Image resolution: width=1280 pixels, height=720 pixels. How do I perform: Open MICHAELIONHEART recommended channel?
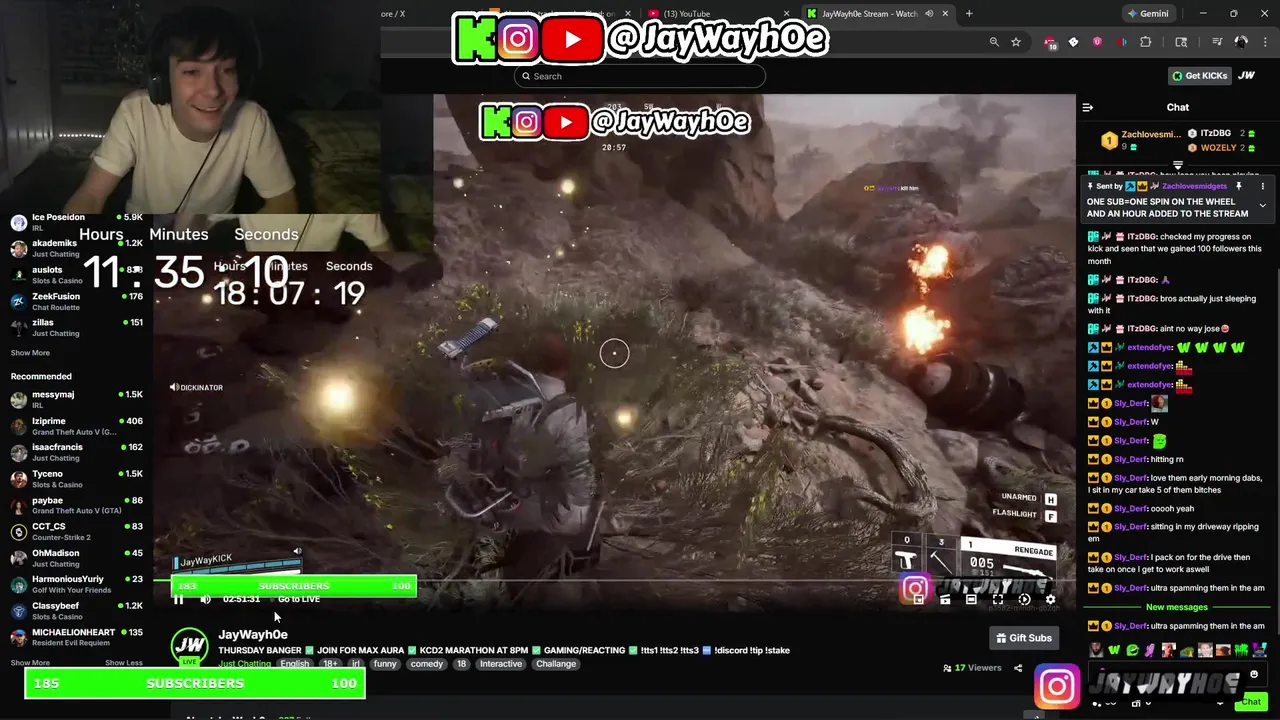(x=77, y=637)
